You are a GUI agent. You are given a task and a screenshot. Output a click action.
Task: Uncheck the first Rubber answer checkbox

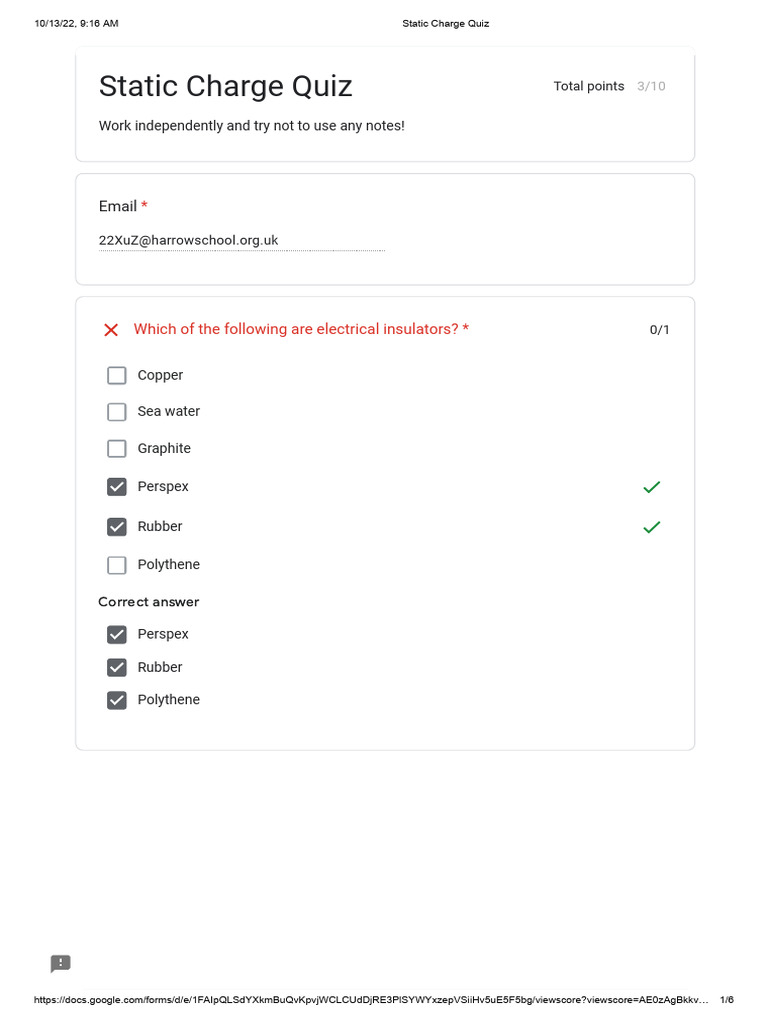coord(117,527)
